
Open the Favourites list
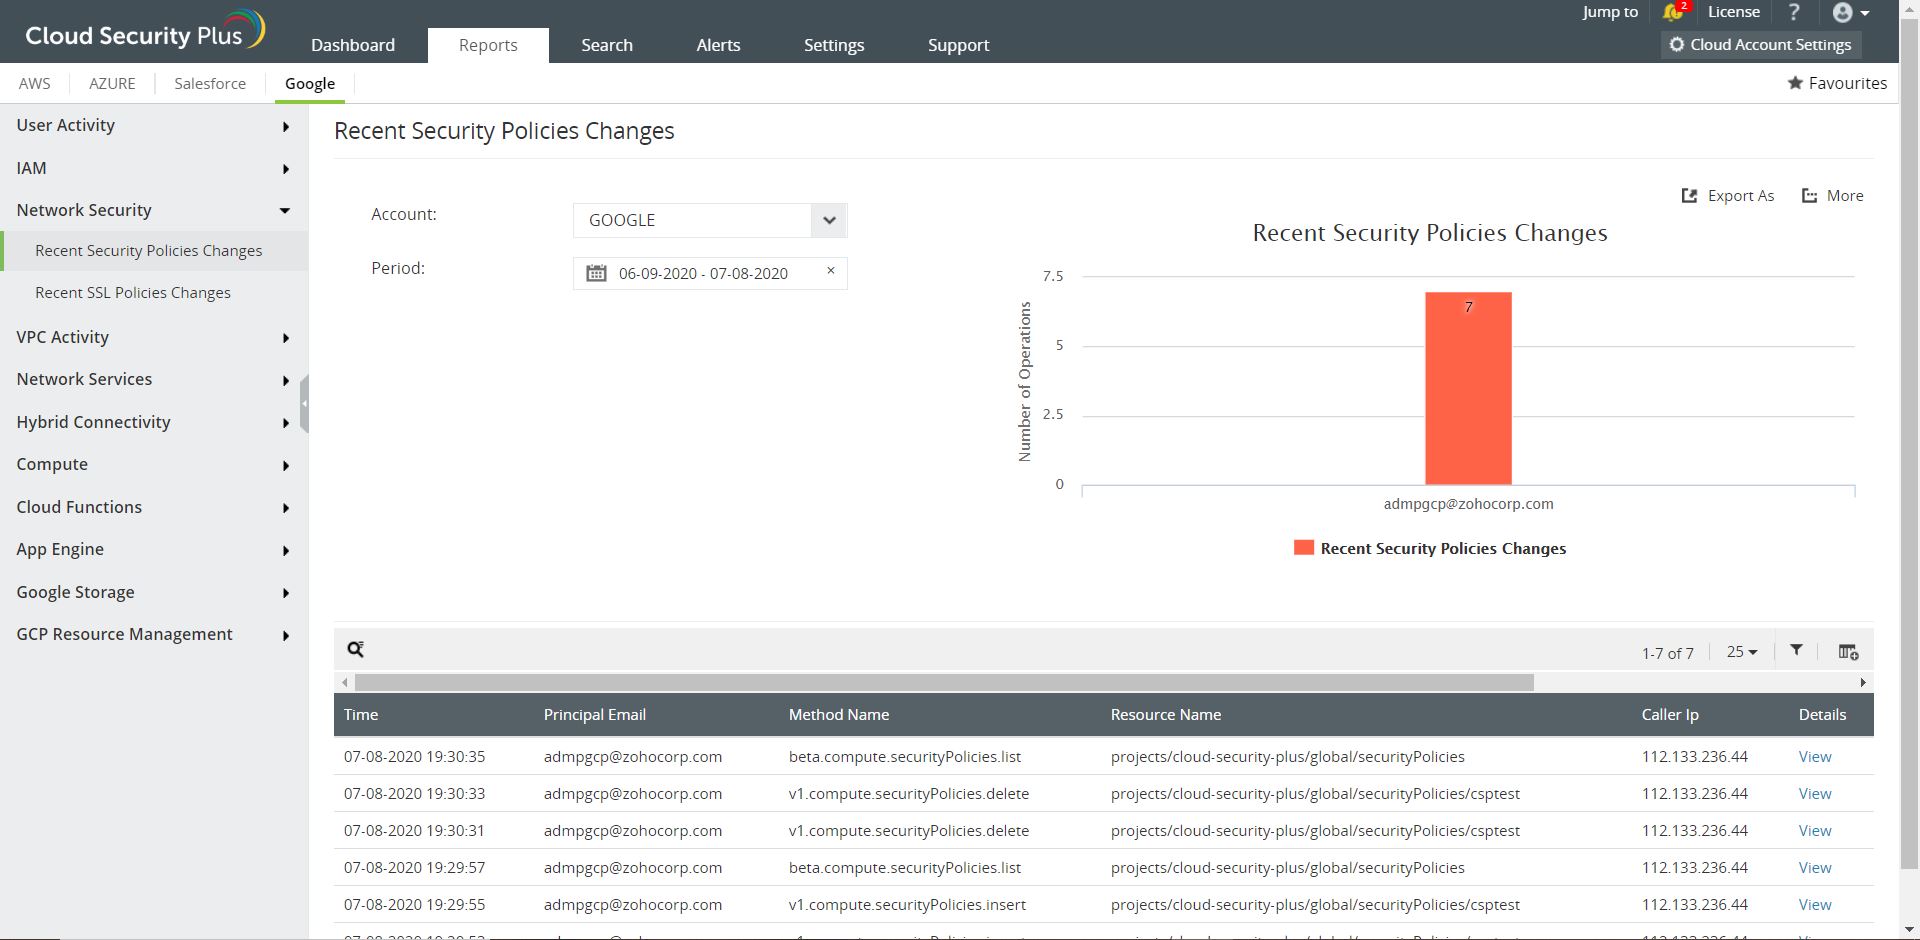1837,83
